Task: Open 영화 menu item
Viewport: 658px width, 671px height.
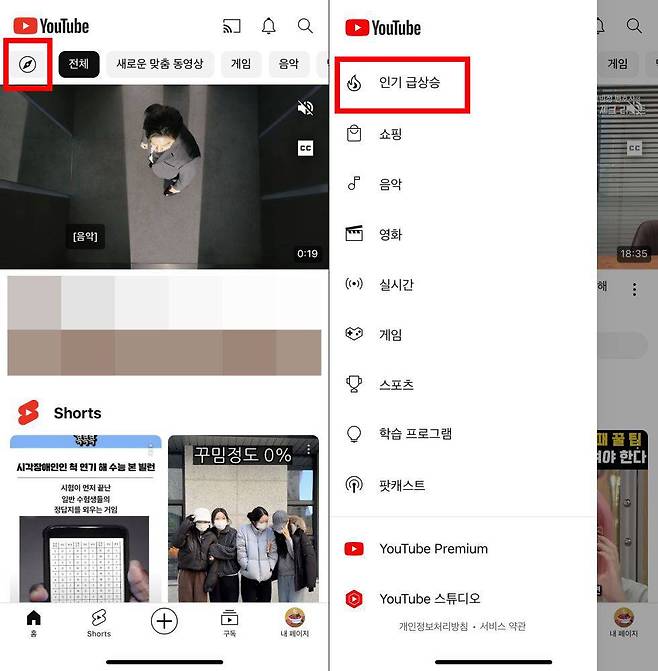Action: [463, 234]
